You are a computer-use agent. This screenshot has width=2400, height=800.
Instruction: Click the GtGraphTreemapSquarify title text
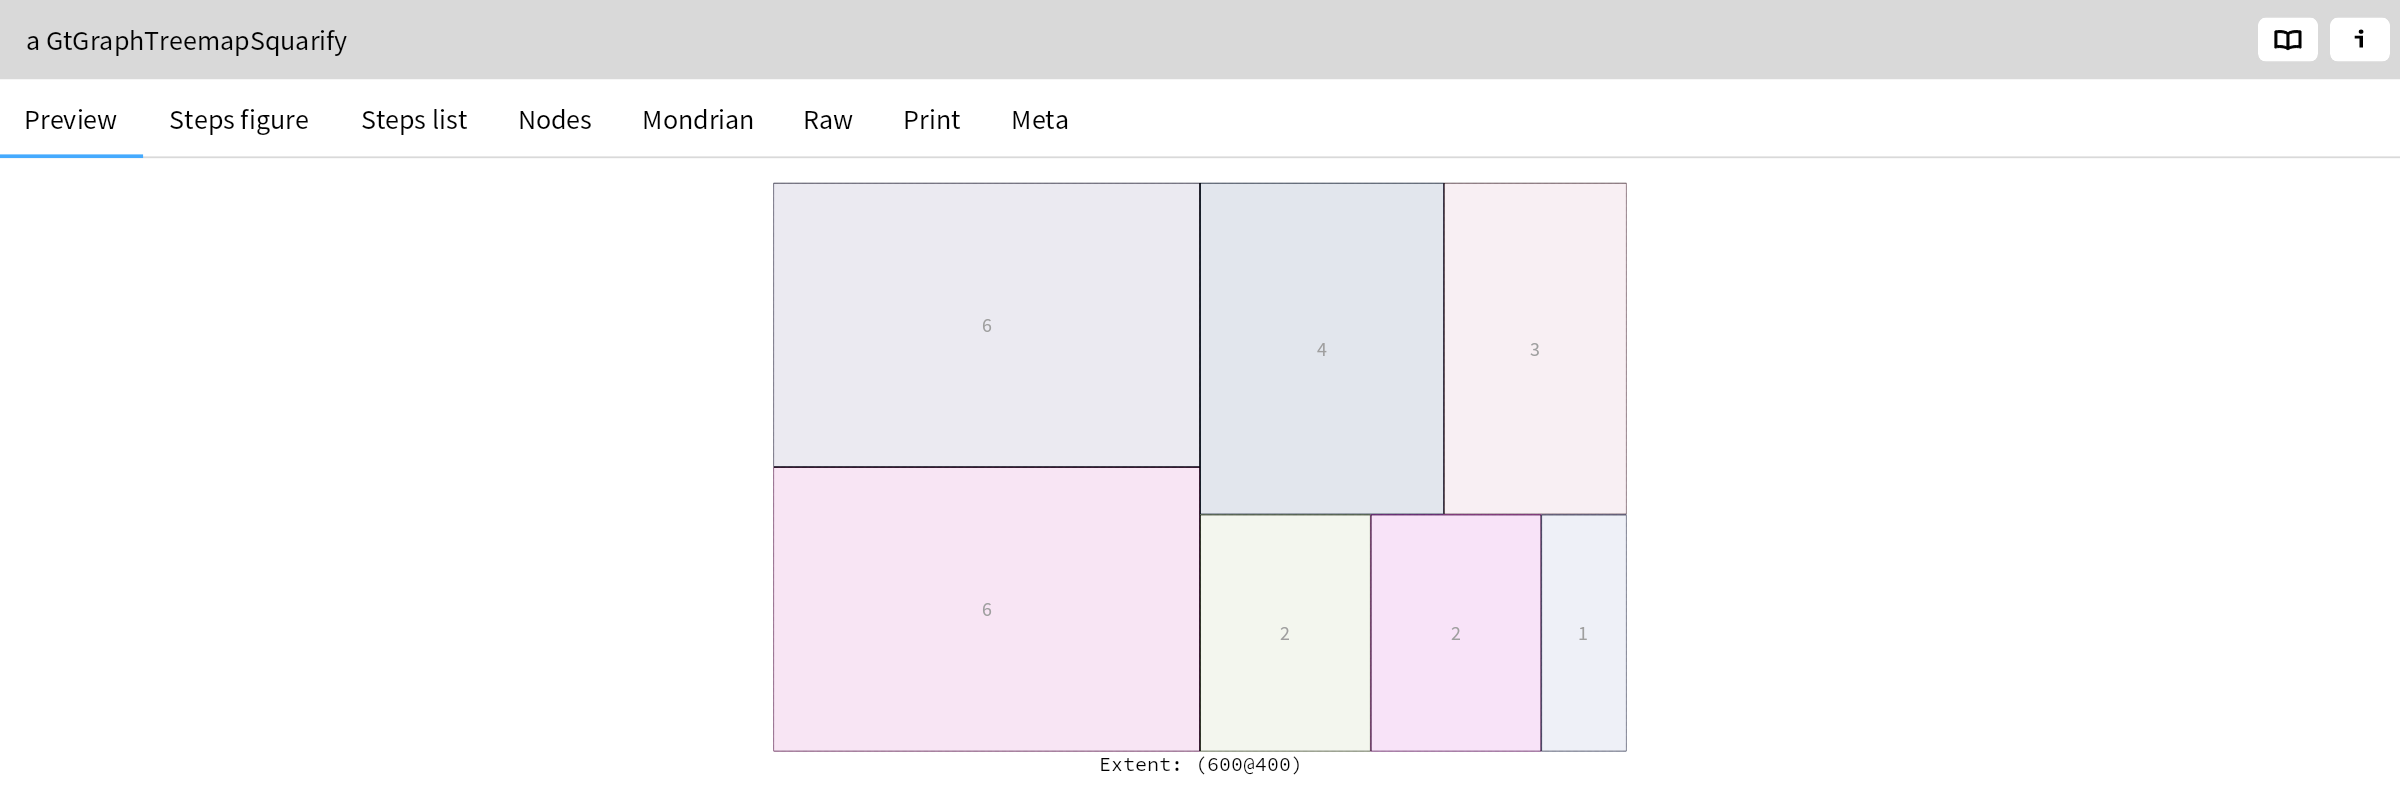(x=186, y=41)
